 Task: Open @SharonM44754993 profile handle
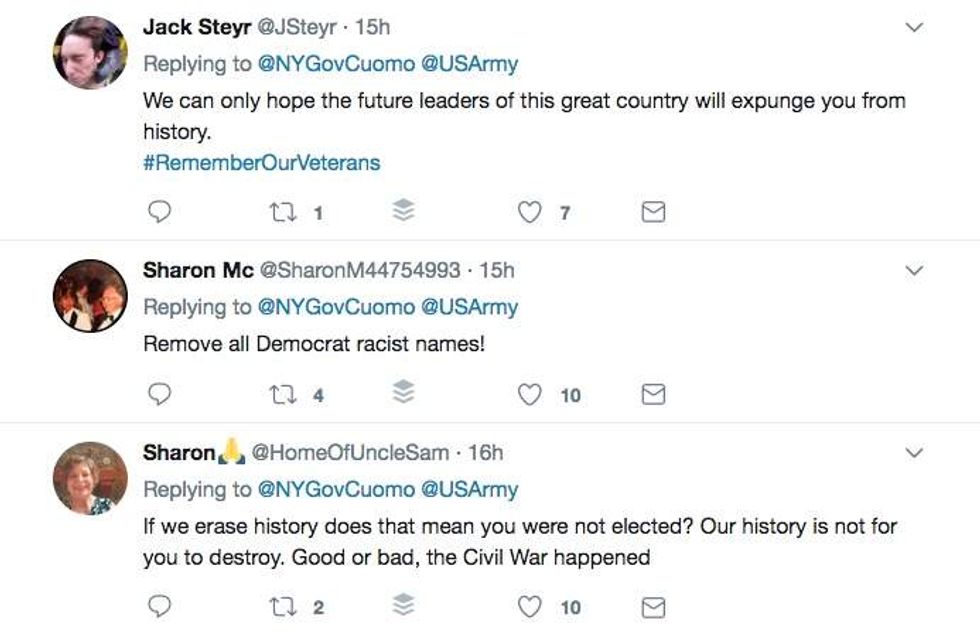point(360,270)
